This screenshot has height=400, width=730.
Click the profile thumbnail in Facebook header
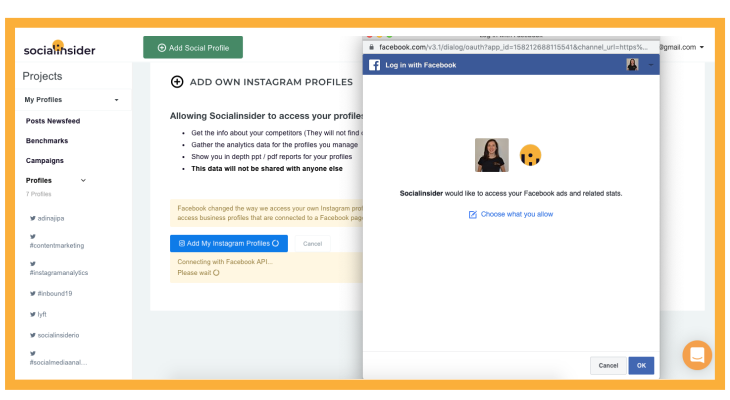632,65
